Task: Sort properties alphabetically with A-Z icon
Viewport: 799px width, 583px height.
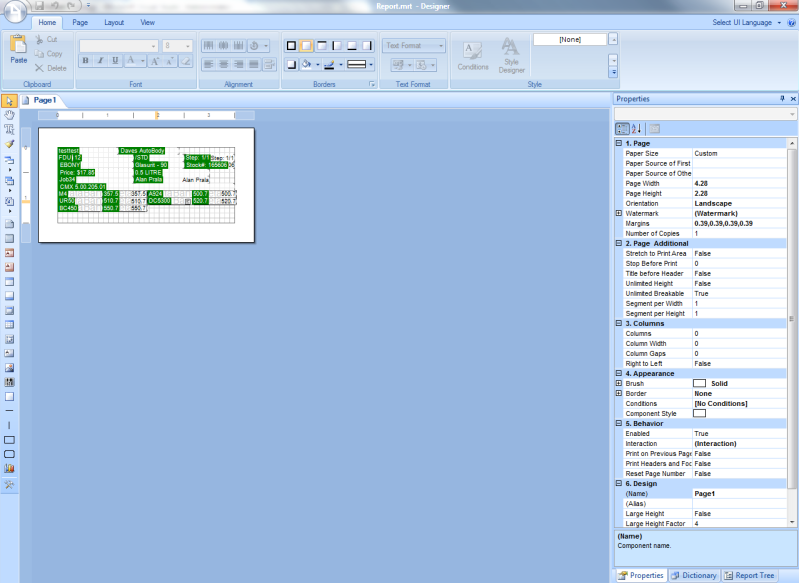Action: pyautogui.click(x=636, y=129)
